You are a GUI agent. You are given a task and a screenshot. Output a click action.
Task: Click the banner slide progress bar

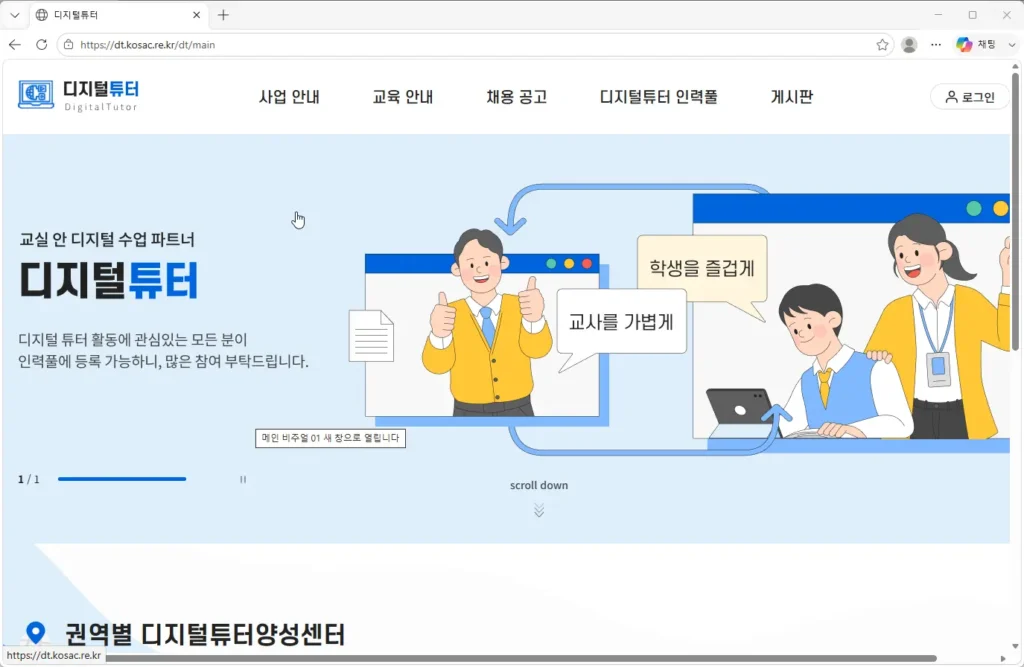(x=122, y=479)
